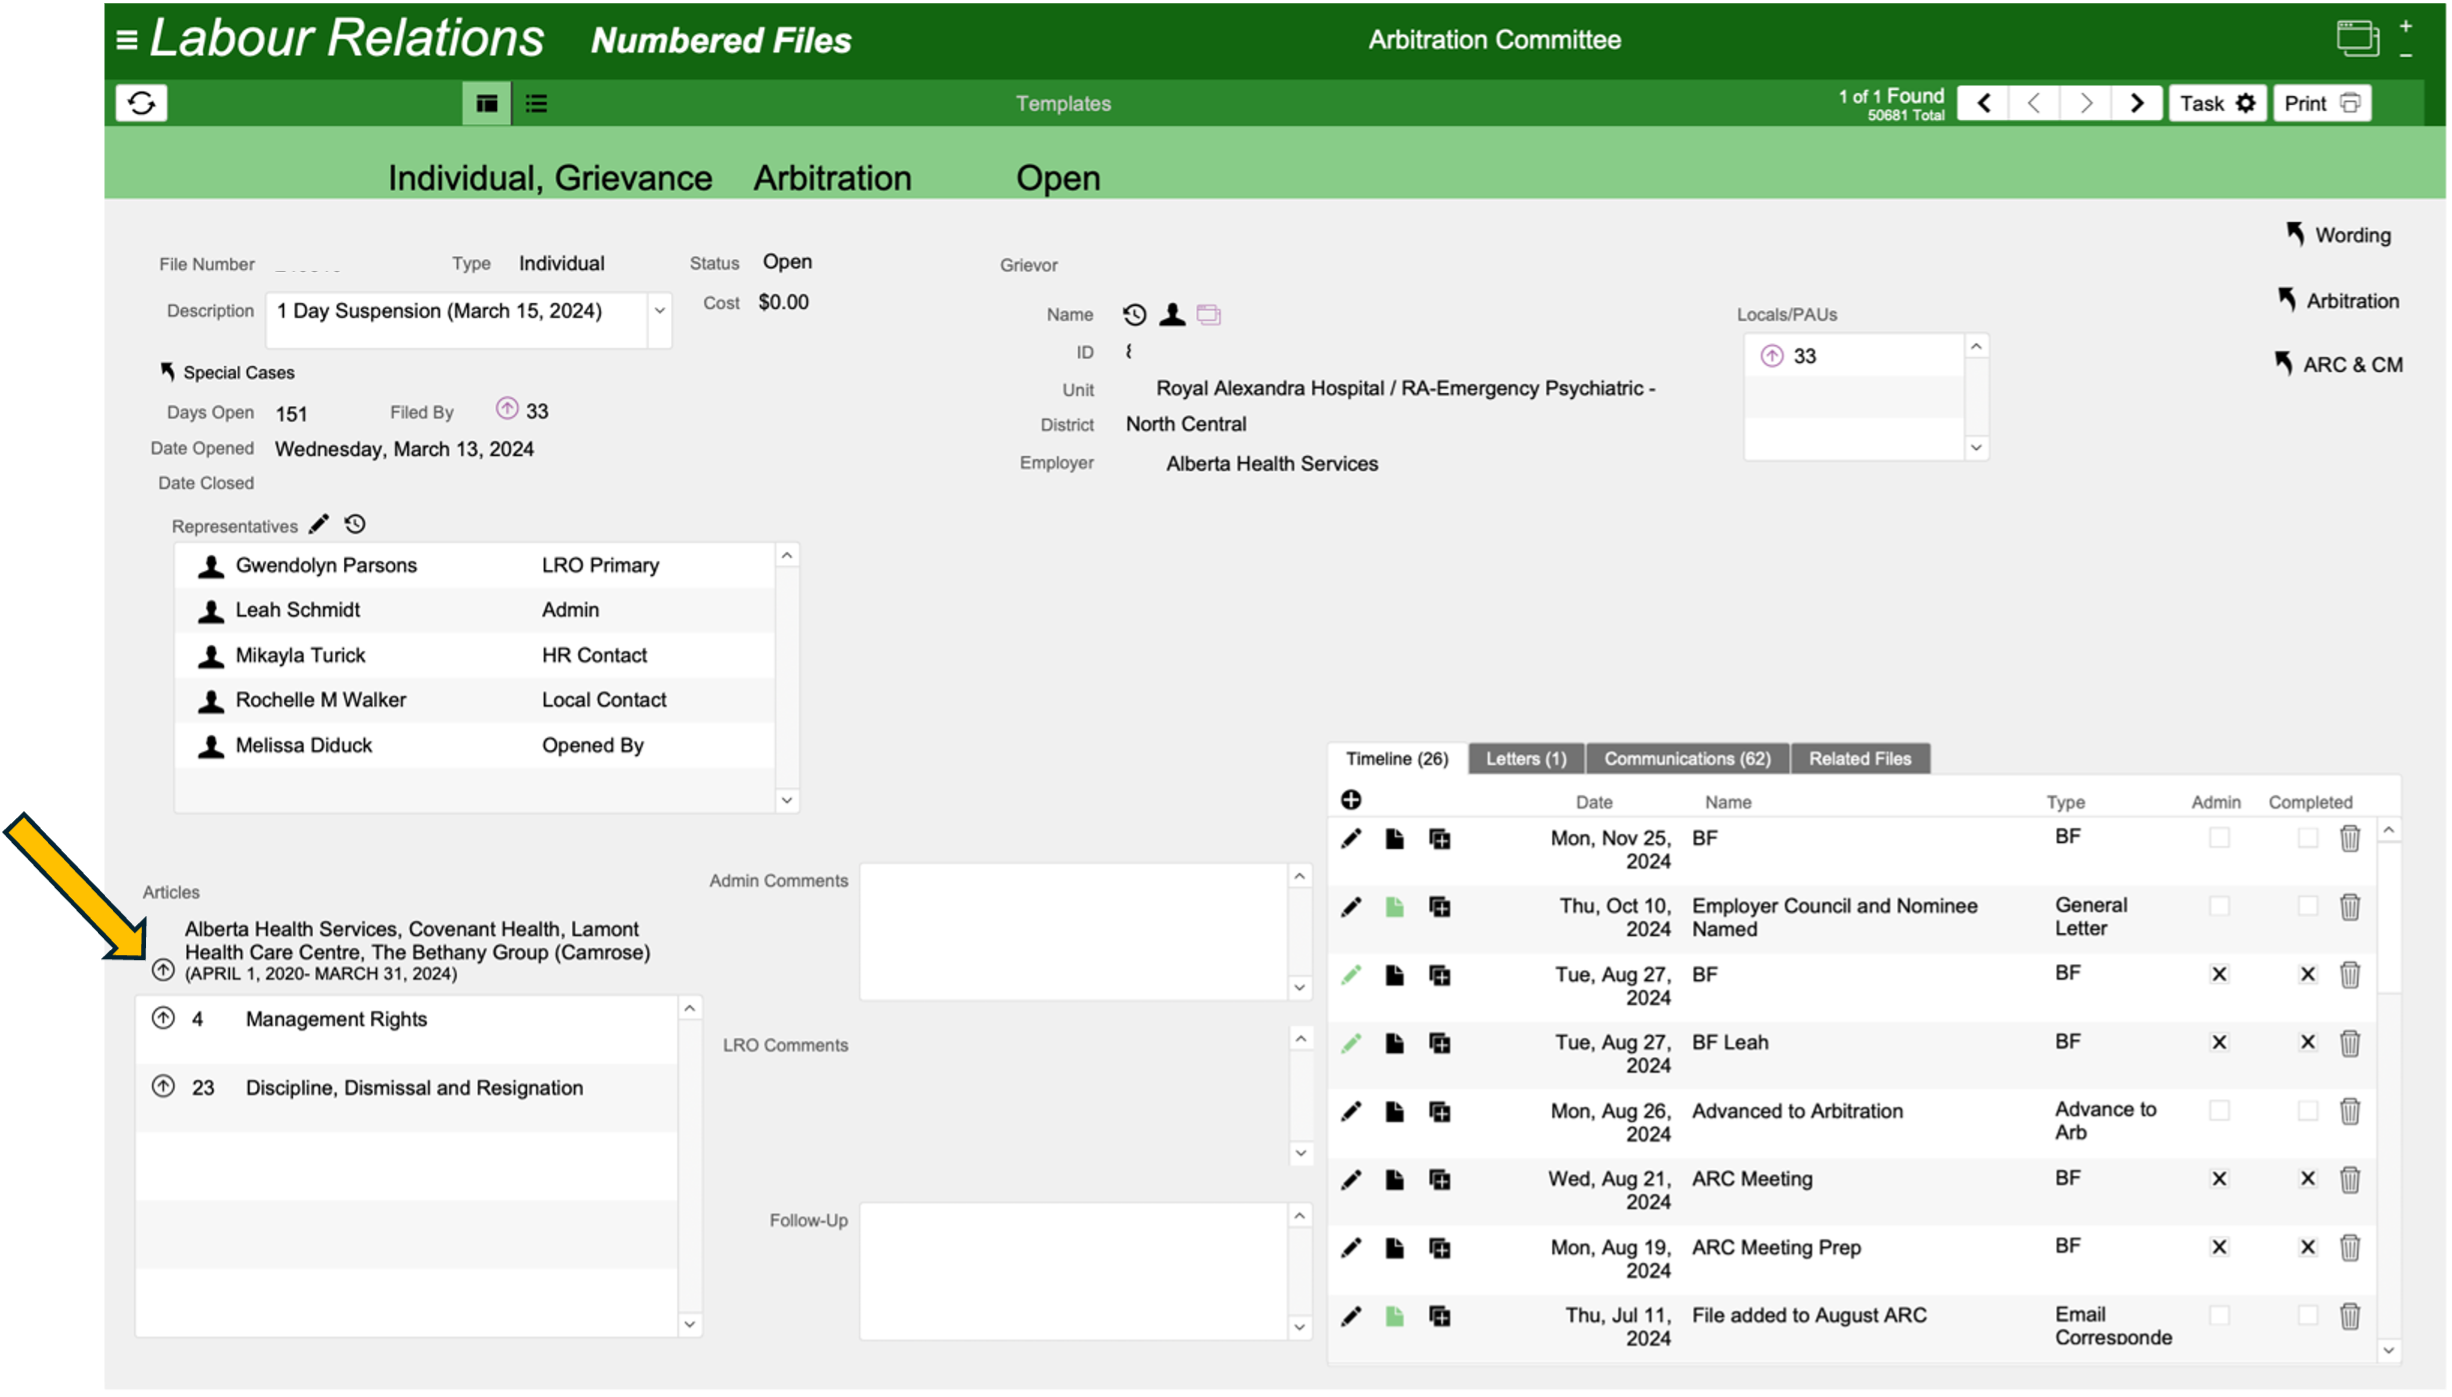This screenshot has width=2452, height=1397.
Task: Uncheck Admin for ARC Meeting entry
Action: tap(2219, 1179)
